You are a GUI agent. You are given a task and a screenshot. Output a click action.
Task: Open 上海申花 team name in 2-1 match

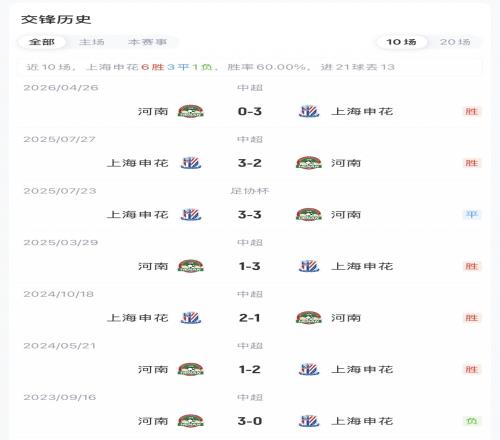click(137, 318)
